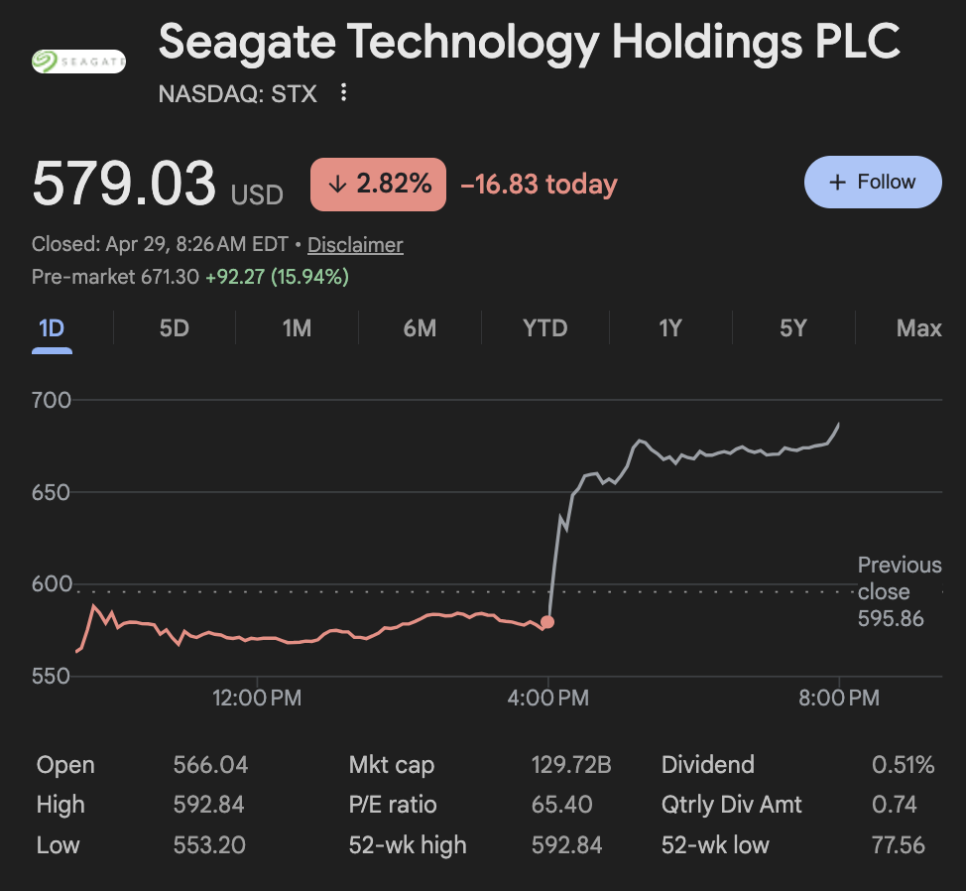Switch to the 1M chart tab
966x891 pixels.
point(296,328)
